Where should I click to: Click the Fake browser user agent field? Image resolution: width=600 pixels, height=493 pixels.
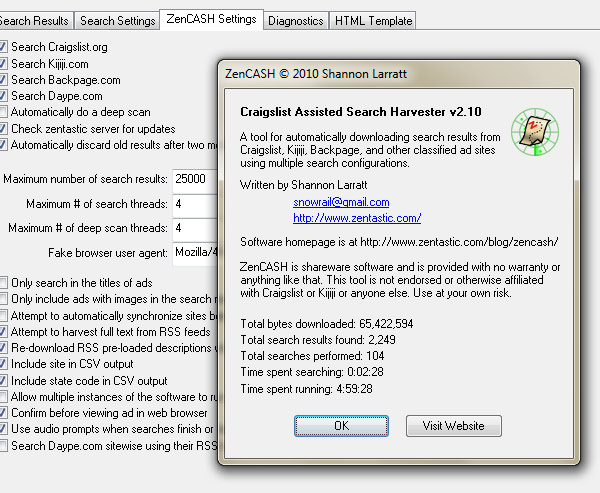click(x=195, y=253)
